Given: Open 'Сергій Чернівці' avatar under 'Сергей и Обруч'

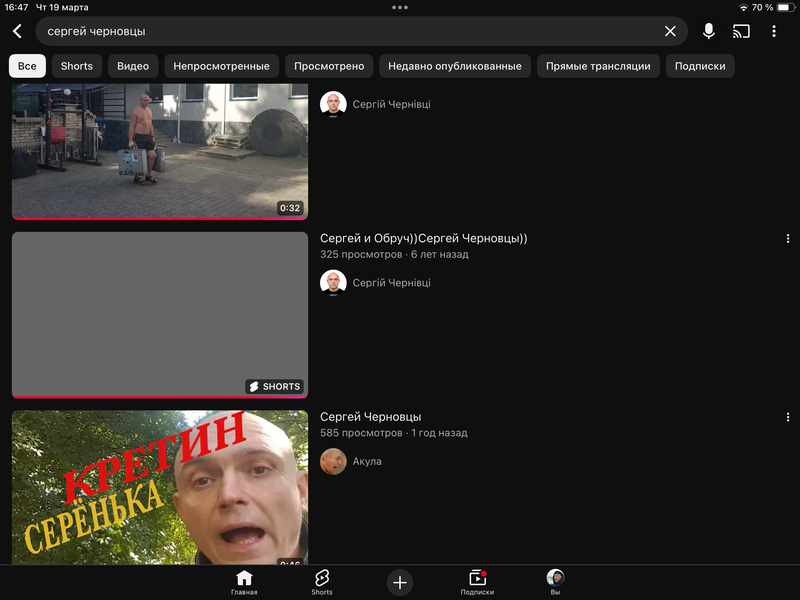Looking at the screenshot, I should [x=333, y=283].
